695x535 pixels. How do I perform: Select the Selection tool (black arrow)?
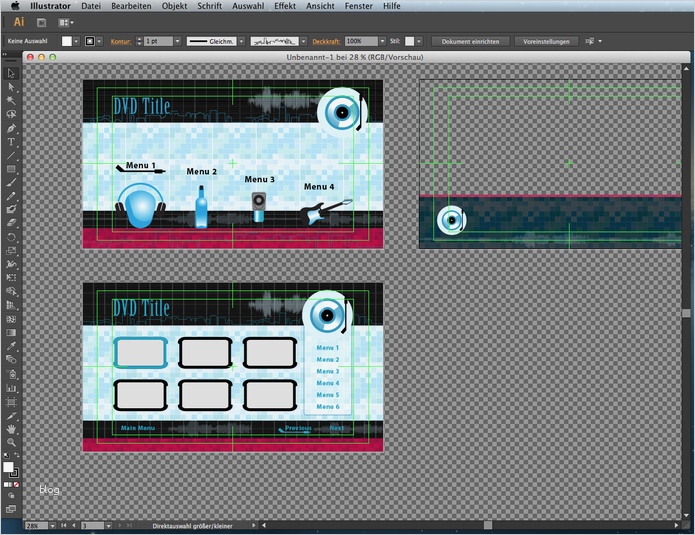(x=11, y=73)
